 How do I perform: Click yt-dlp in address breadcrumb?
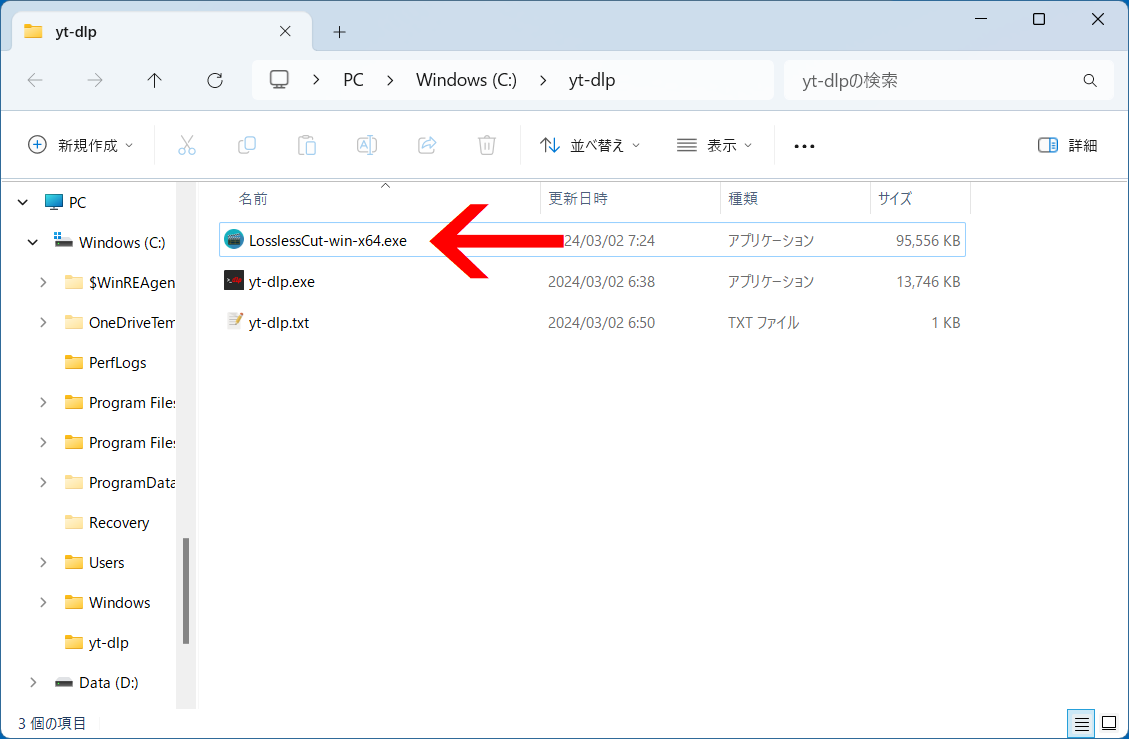coord(592,80)
